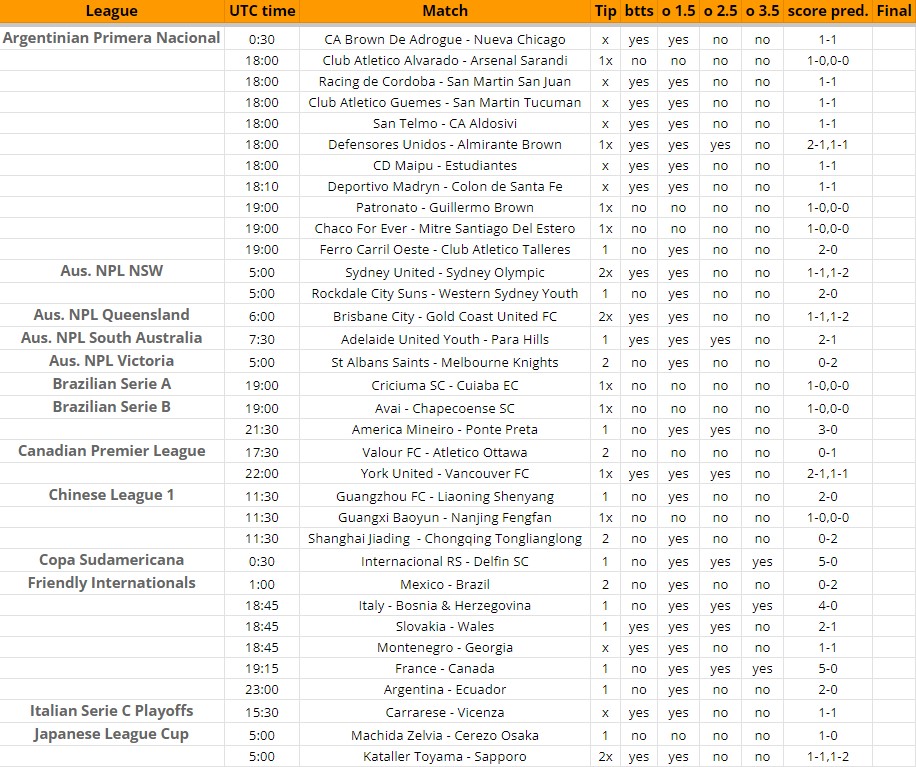The image size is (916, 767).
Task: Select the Canadian Premier League label
Action: coord(112,451)
